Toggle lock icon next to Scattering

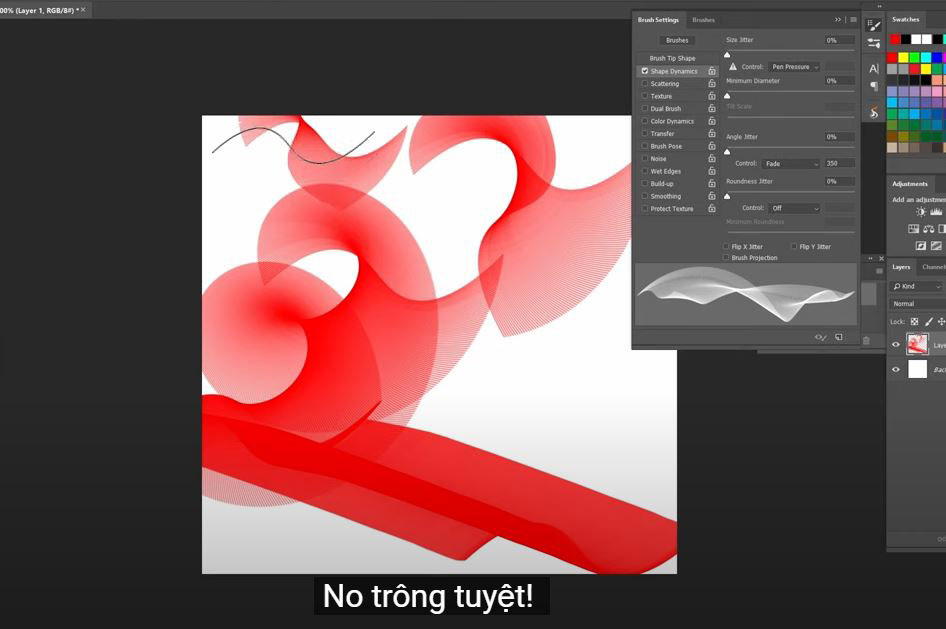(712, 83)
